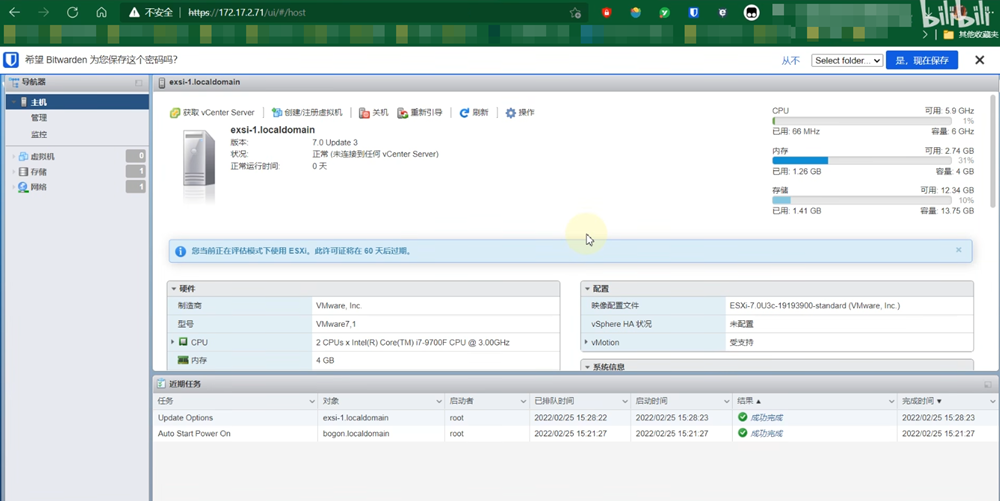Collapse the 硬件 panel
1000x501 pixels.
[x=173, y=289]
